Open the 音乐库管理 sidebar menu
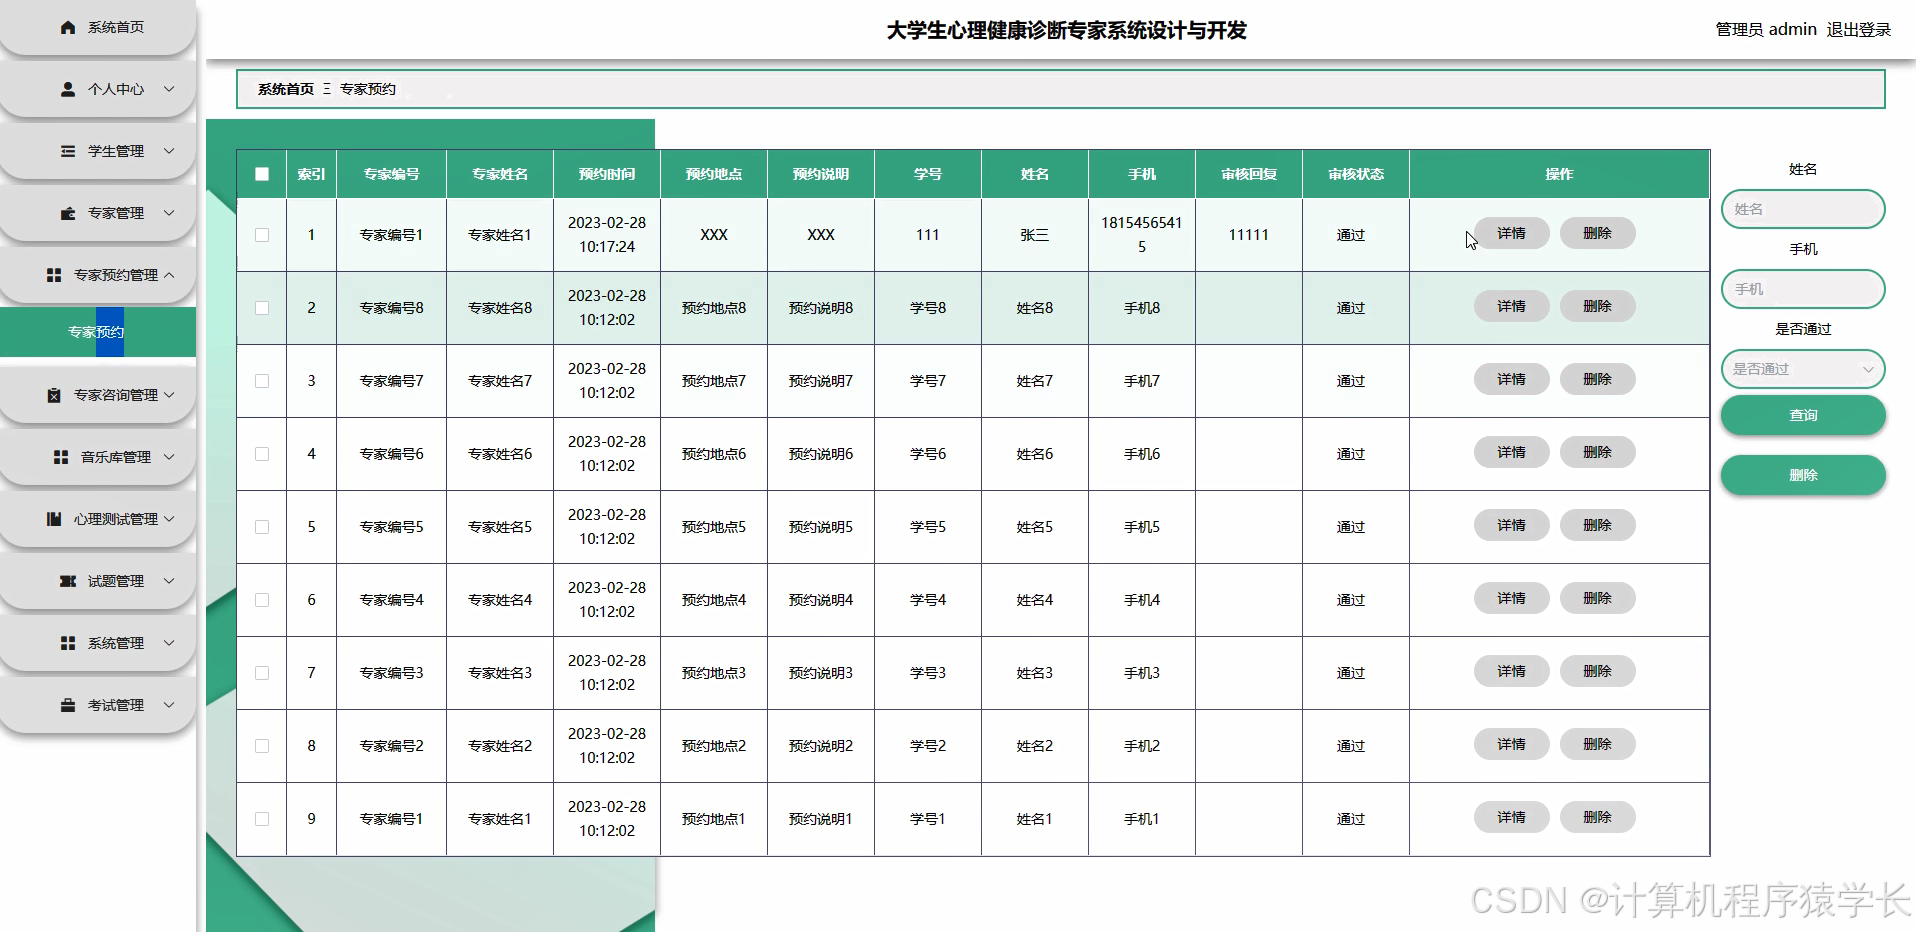This screenshot has width=1916, height=932. [98, 457]
